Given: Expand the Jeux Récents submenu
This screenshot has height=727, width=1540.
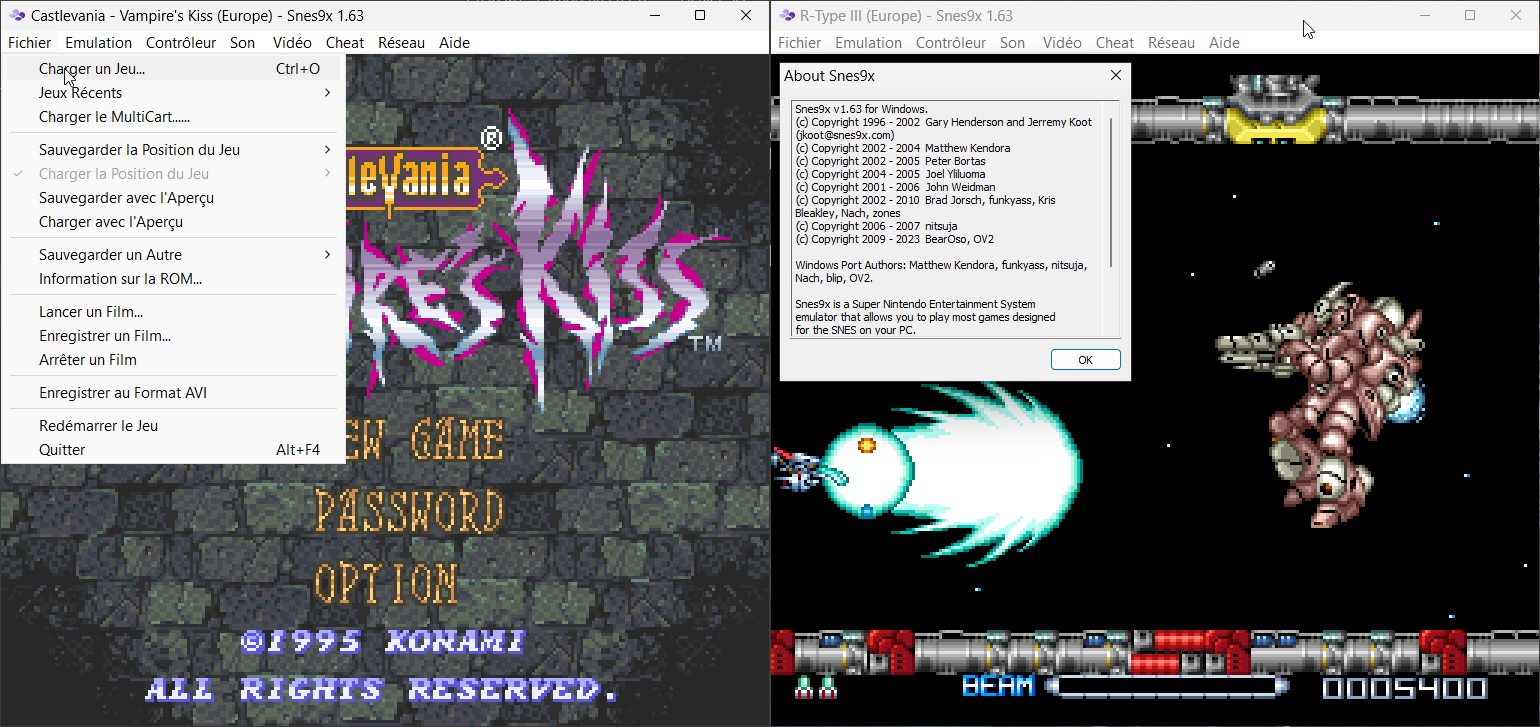Looking at the screenshot, I should pos(173,93).
